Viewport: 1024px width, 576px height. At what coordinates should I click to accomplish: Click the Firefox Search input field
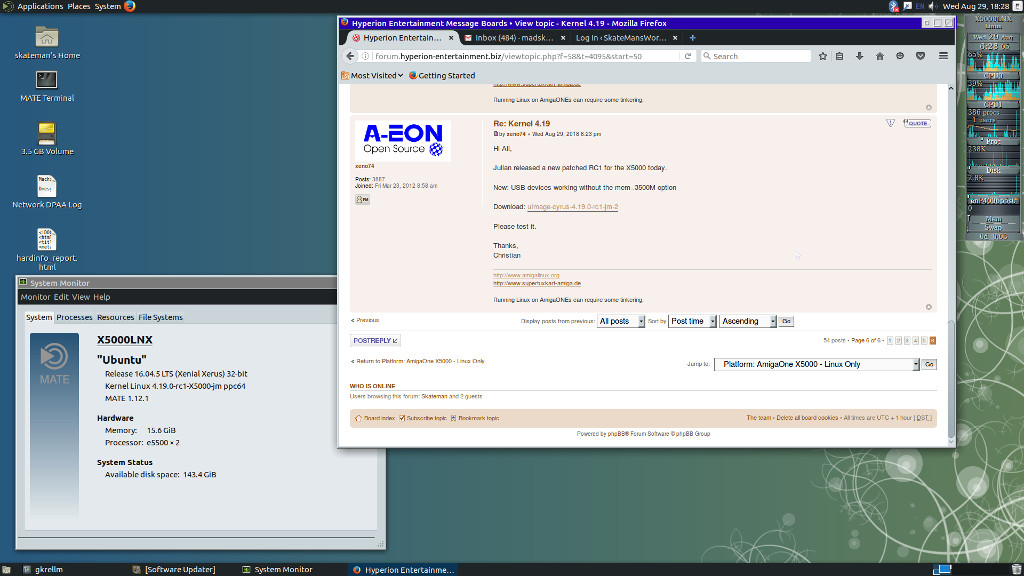coord(756,56)
